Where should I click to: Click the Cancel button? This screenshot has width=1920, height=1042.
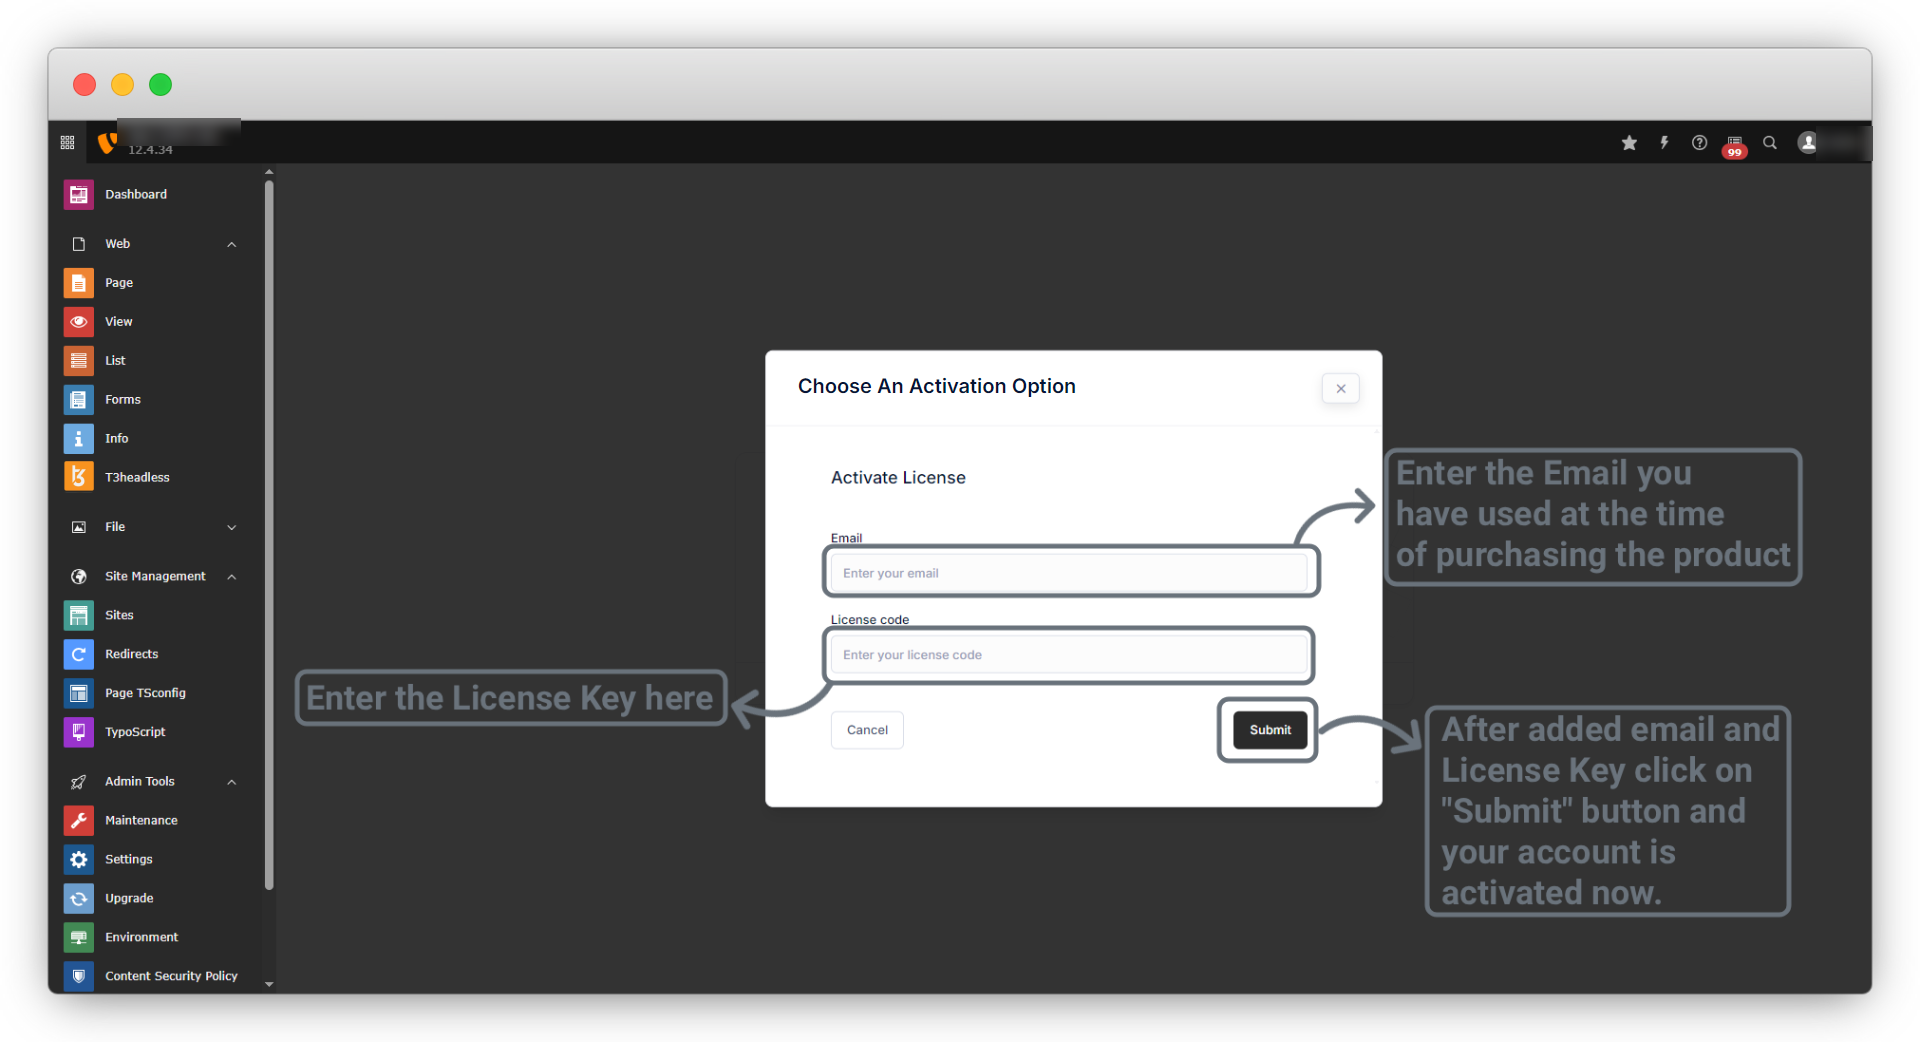(x=867, y=730)
